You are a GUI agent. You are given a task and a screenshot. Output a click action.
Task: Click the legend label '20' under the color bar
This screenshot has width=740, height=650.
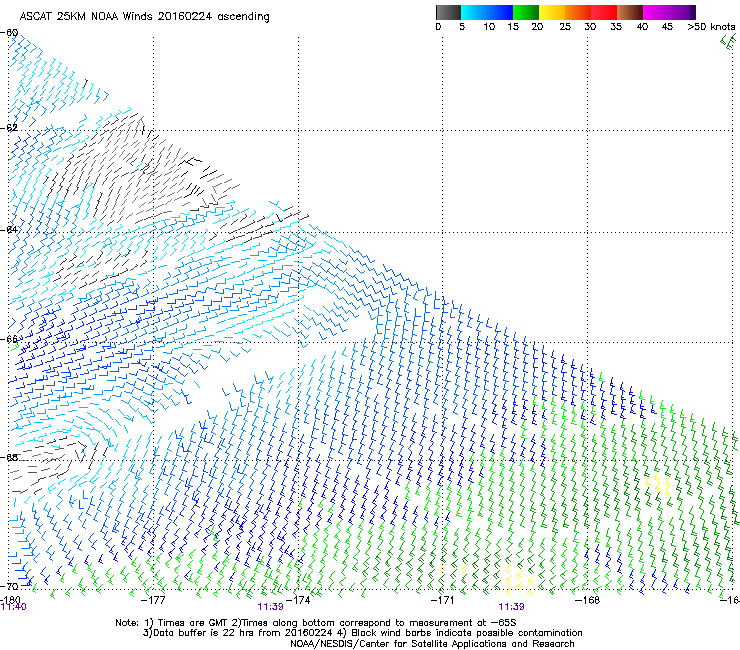point(537,27)
